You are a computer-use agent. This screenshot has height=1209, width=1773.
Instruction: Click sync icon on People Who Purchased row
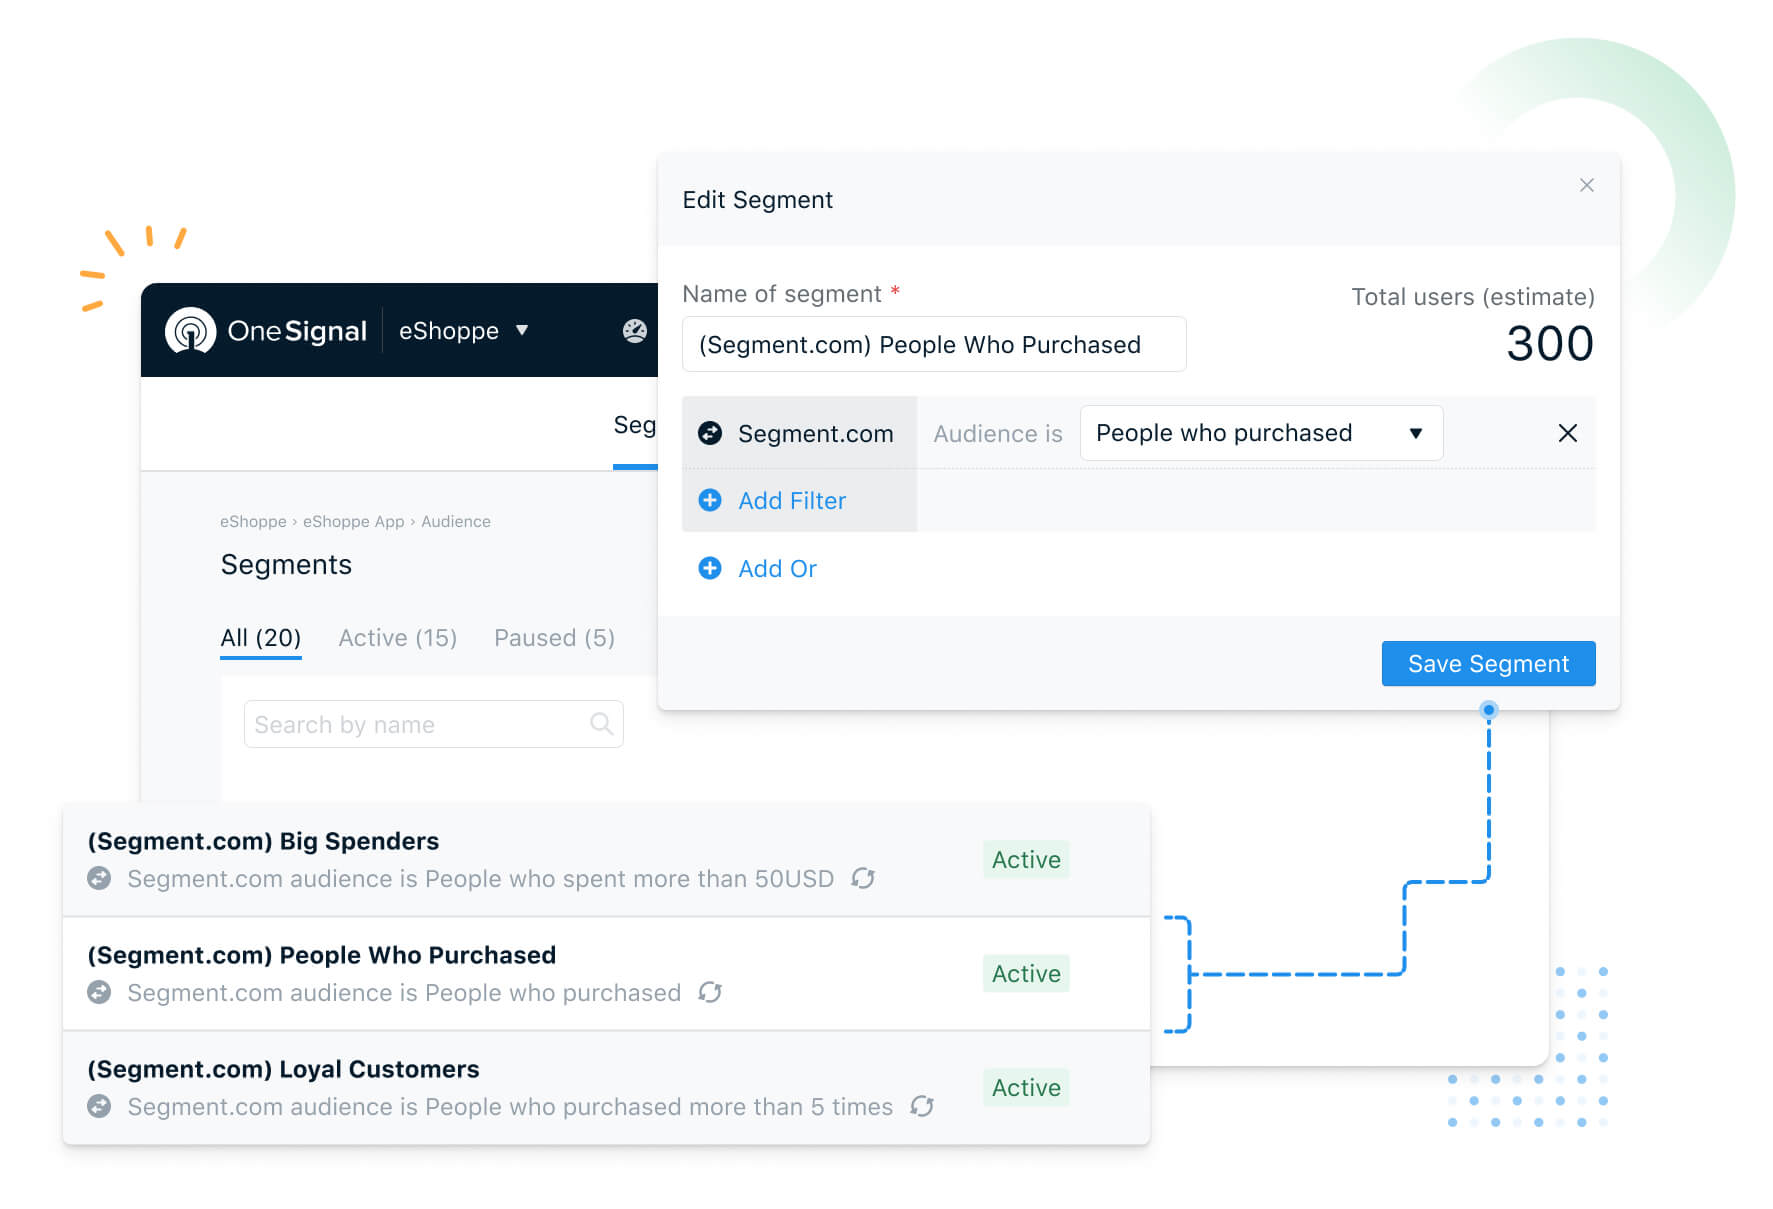(x=710, y=992)
